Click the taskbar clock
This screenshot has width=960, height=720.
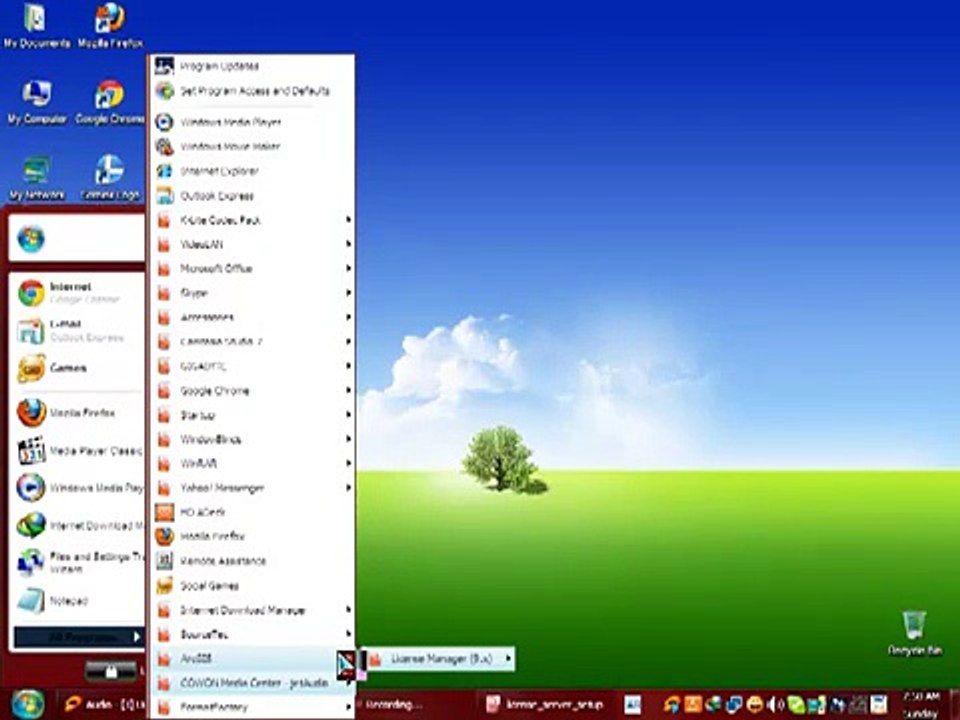tap(921, 705)
